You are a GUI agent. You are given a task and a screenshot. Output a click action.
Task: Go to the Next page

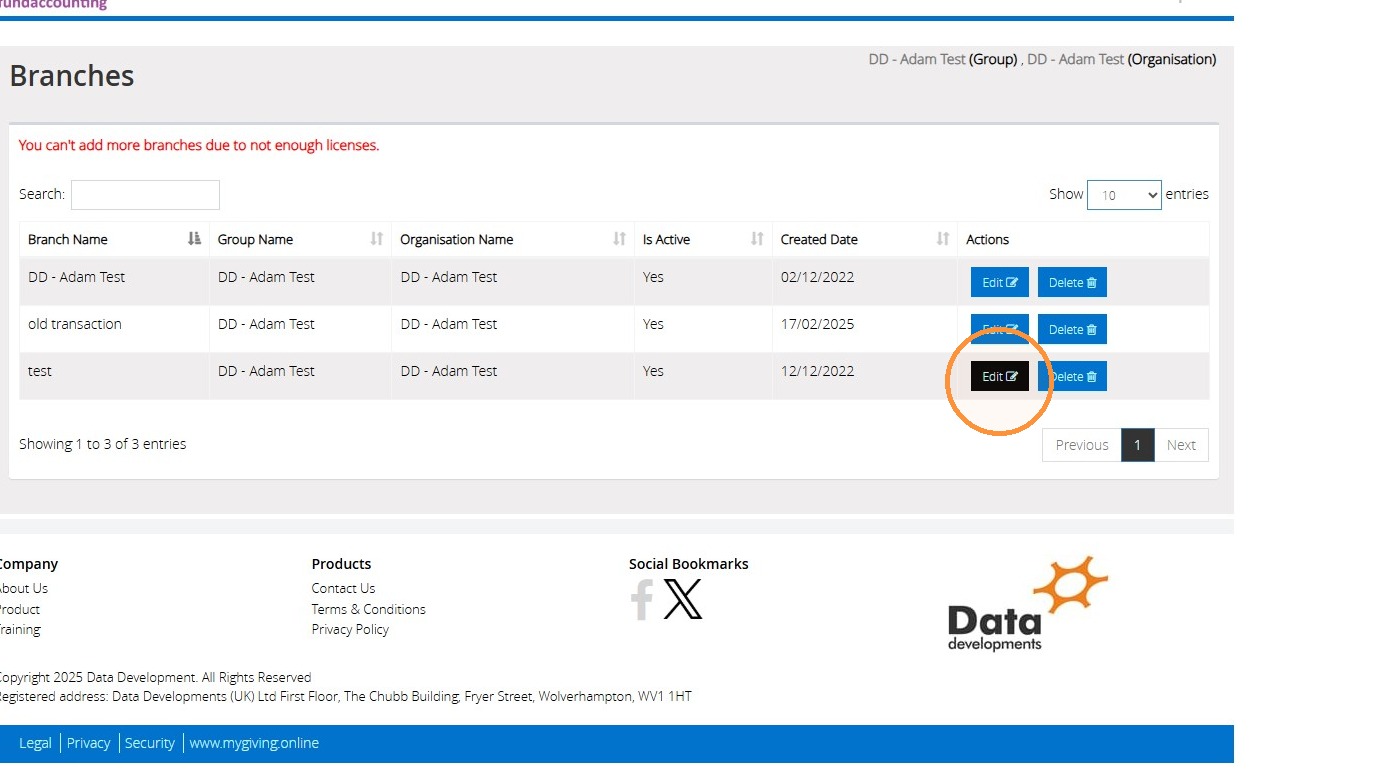click(x=1181, y=445)
